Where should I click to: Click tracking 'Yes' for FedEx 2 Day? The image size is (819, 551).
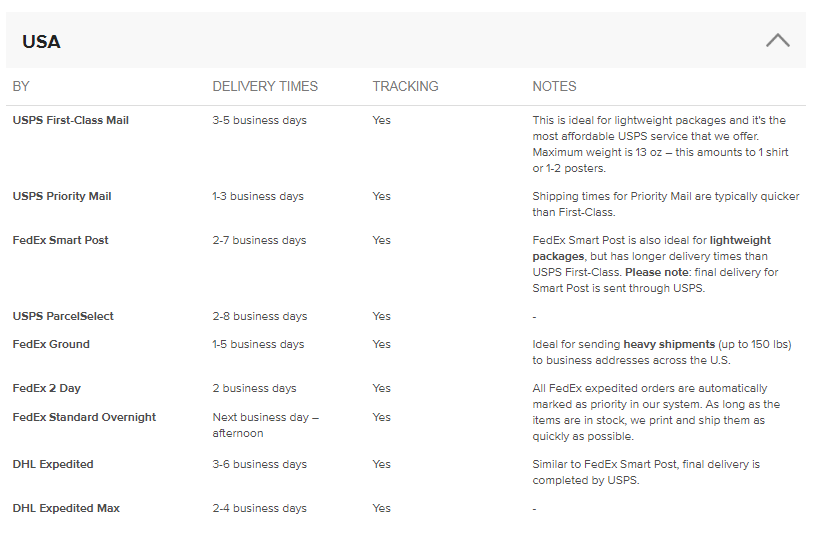point(381,388)
